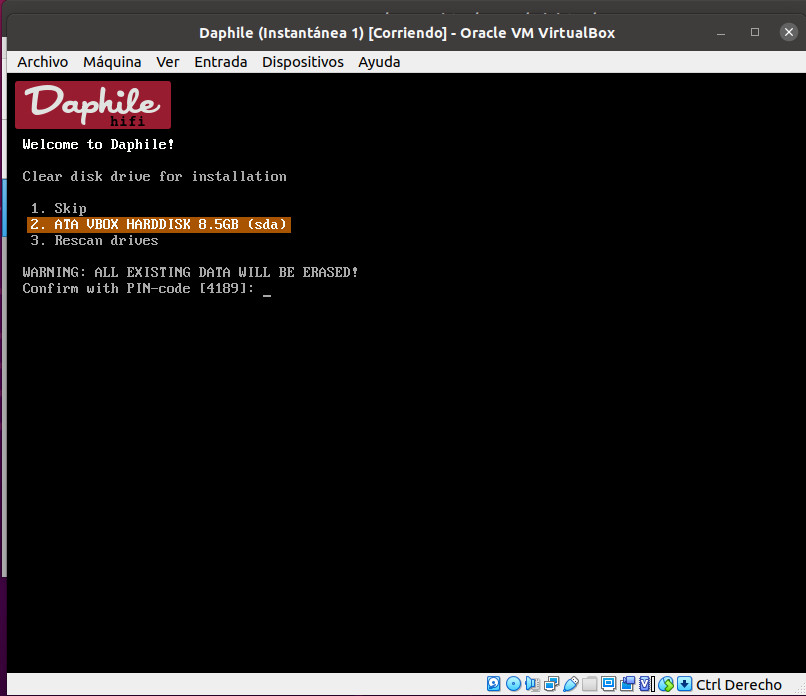Click the 'Clear disk drive for installation' heading
Screen dimensions: 806x696
tap(154, 176)
